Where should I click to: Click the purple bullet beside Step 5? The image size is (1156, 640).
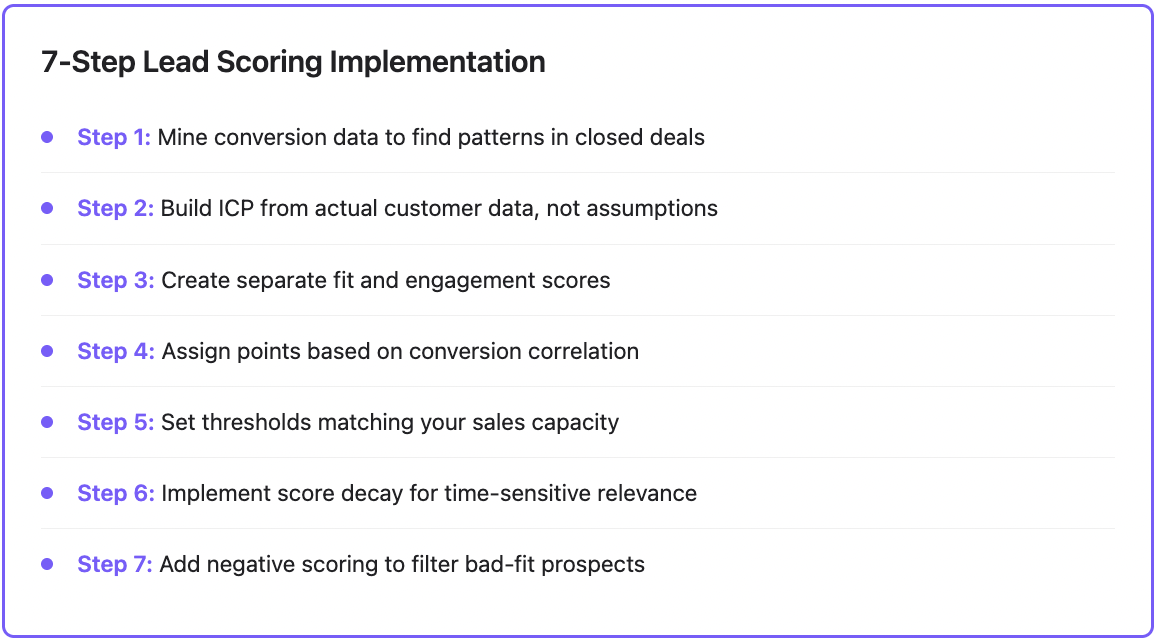(47, 422)
